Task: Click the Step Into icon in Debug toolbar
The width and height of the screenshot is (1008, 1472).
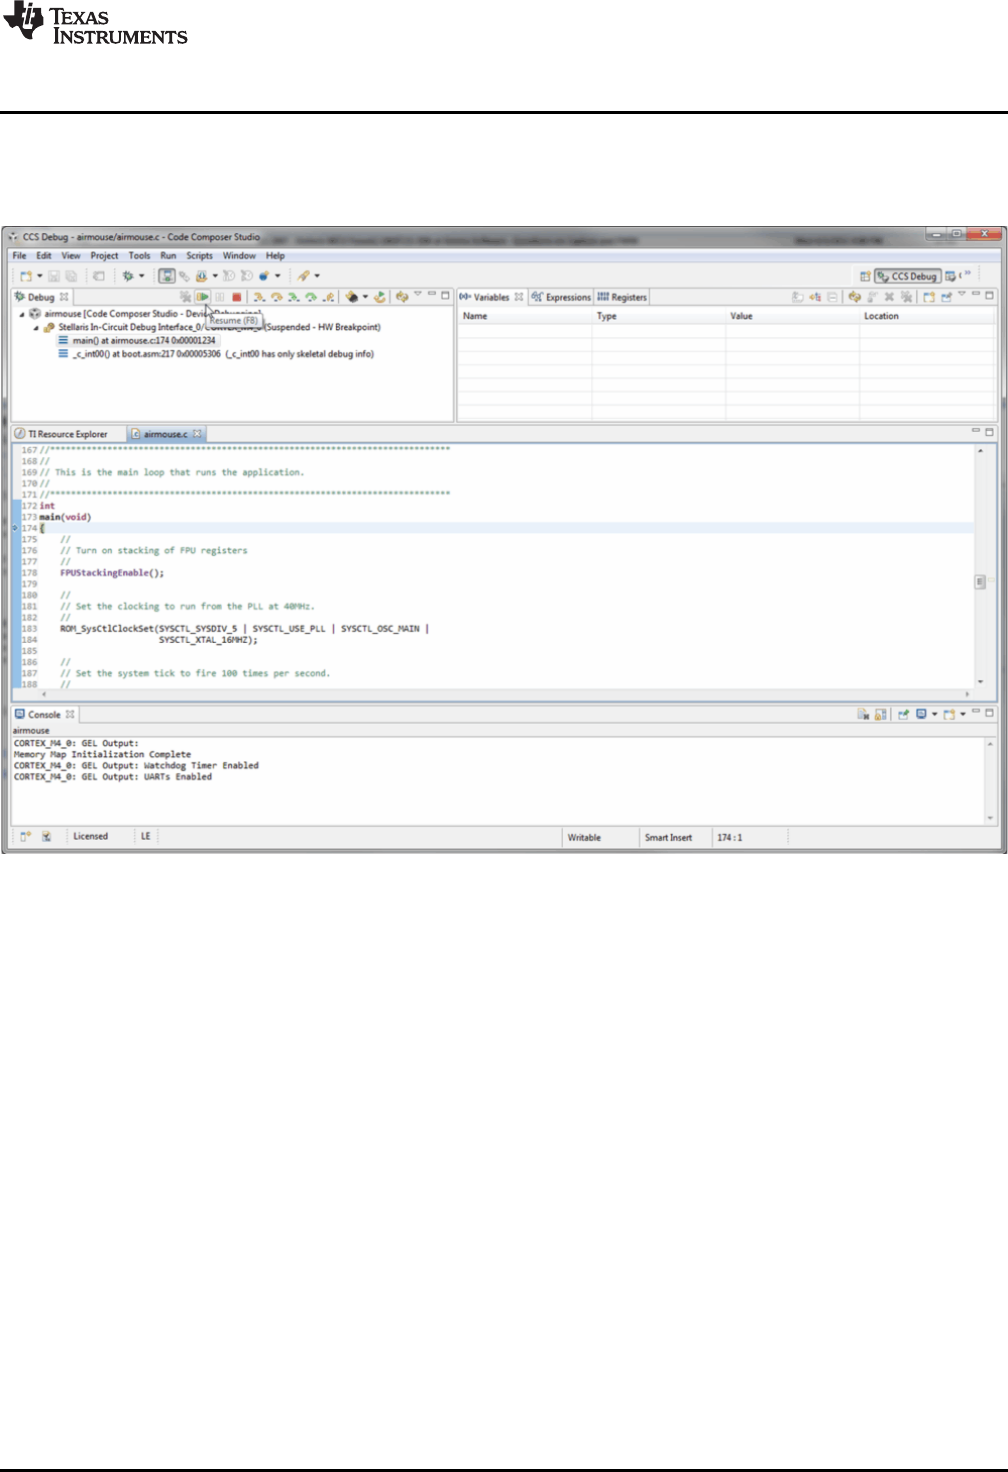Action: point(259,297)
